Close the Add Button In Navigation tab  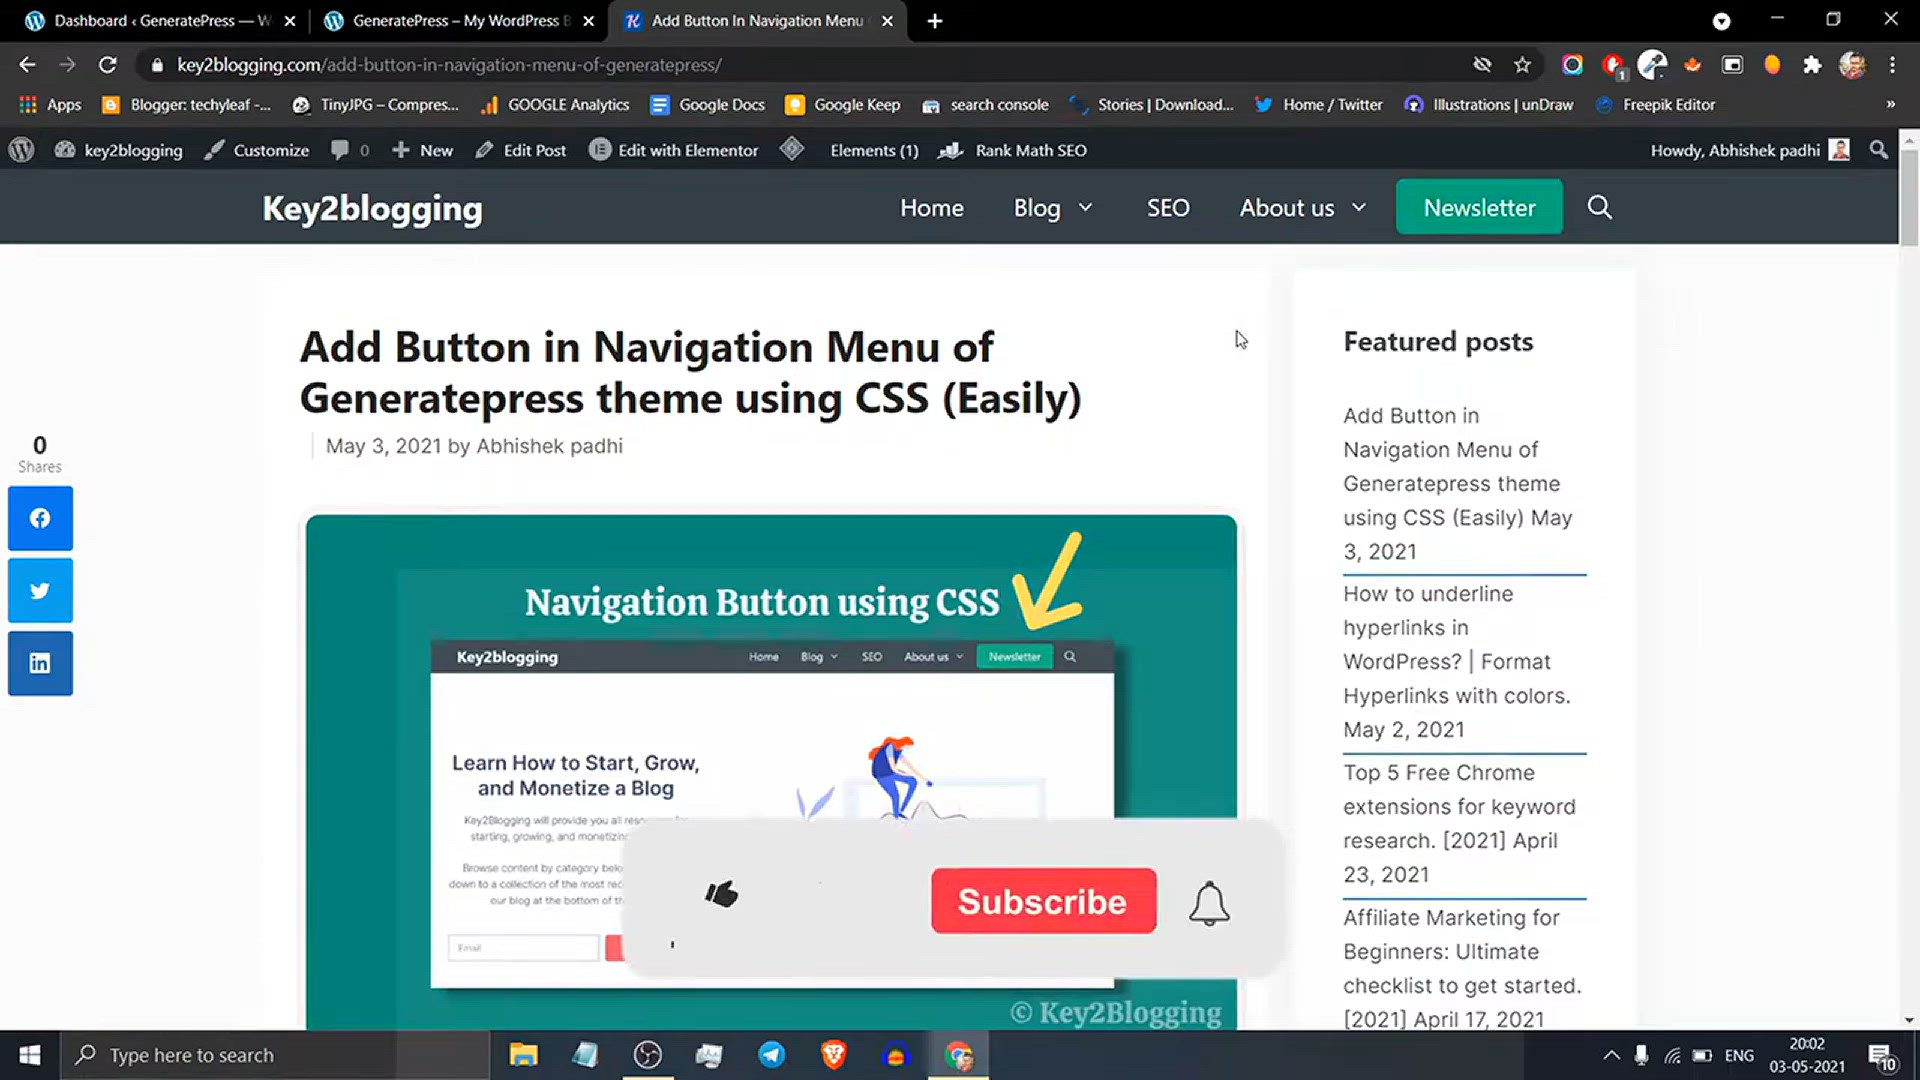(x=887, y=21)
